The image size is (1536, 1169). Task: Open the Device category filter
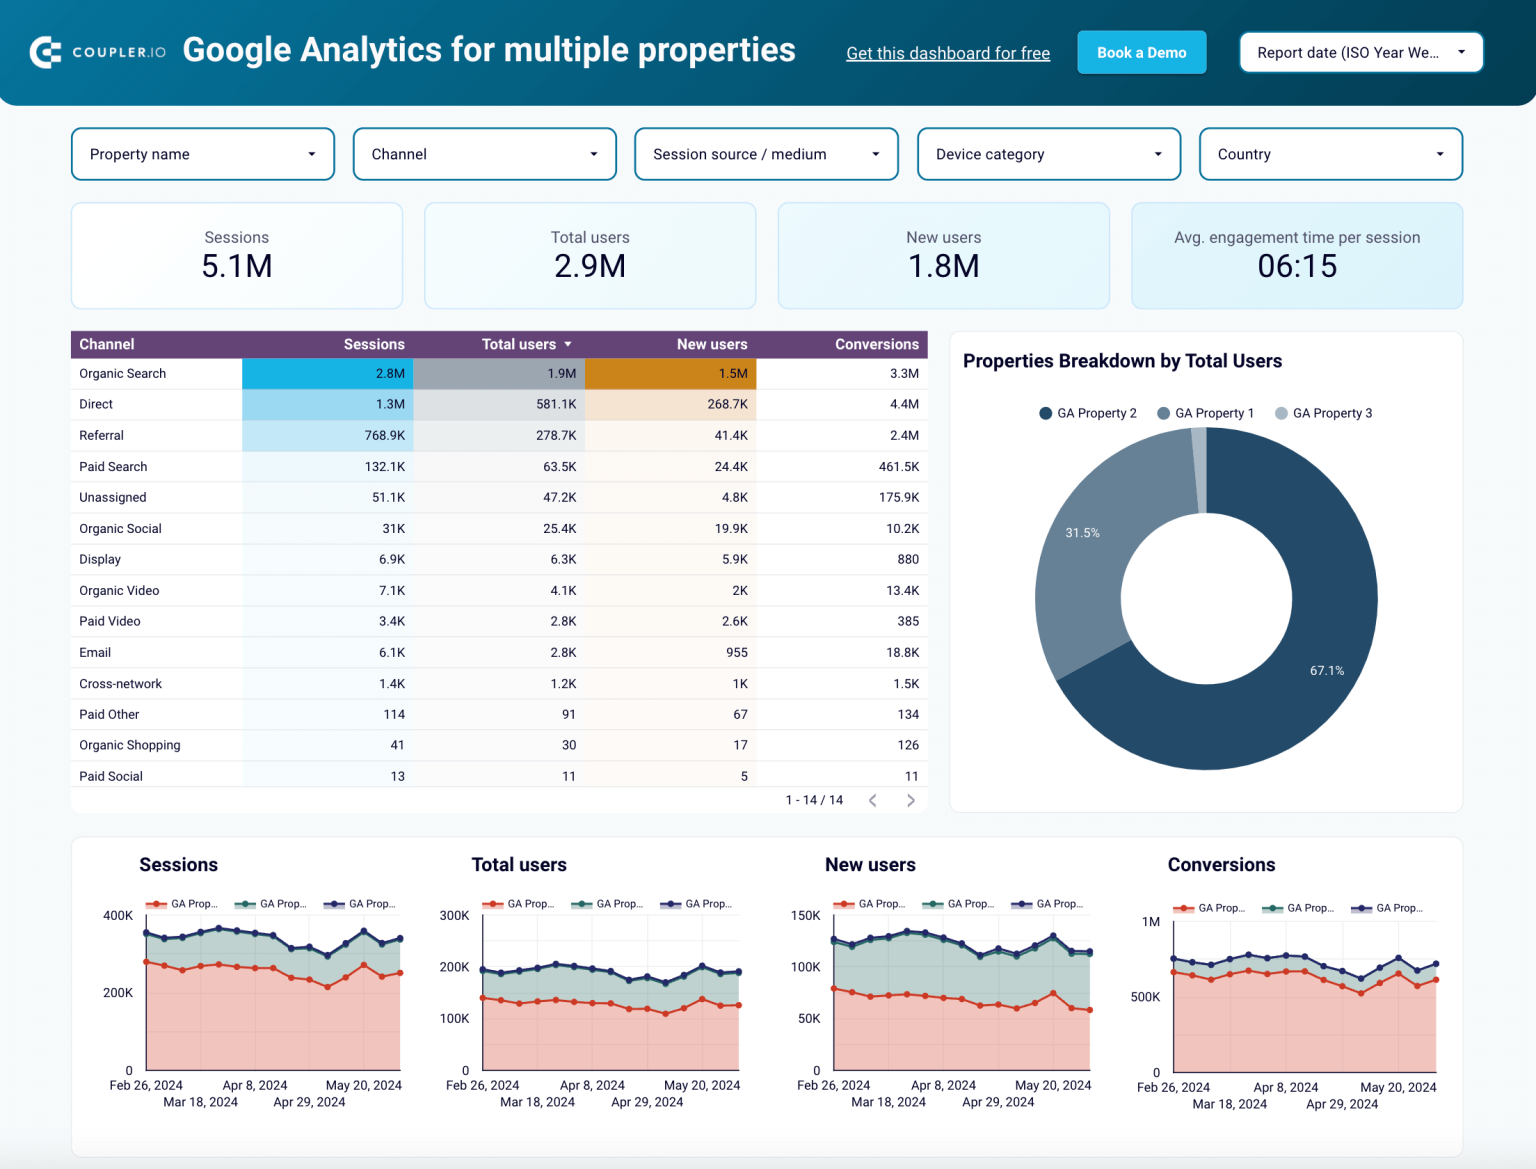1048,154
